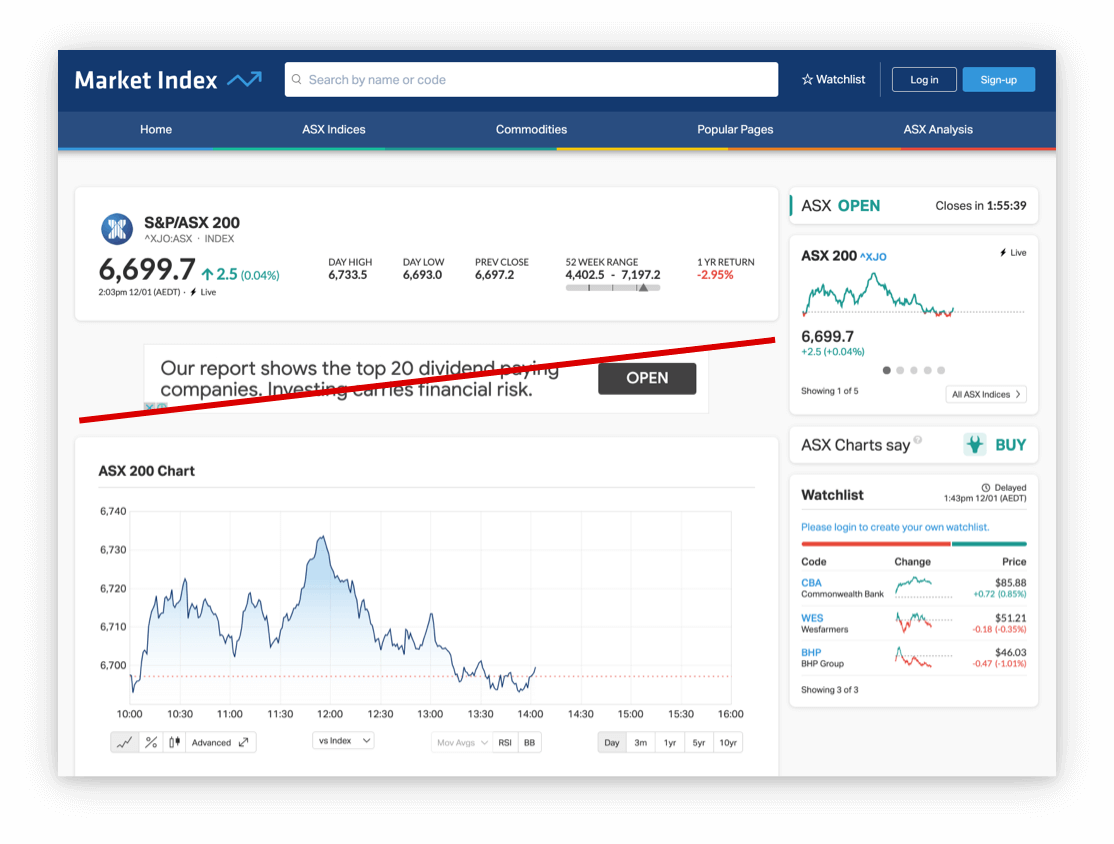The height and width of the screenshot is (844, 1114).
Task: Select the percent chart mode icon
Action: pos(151,742)
